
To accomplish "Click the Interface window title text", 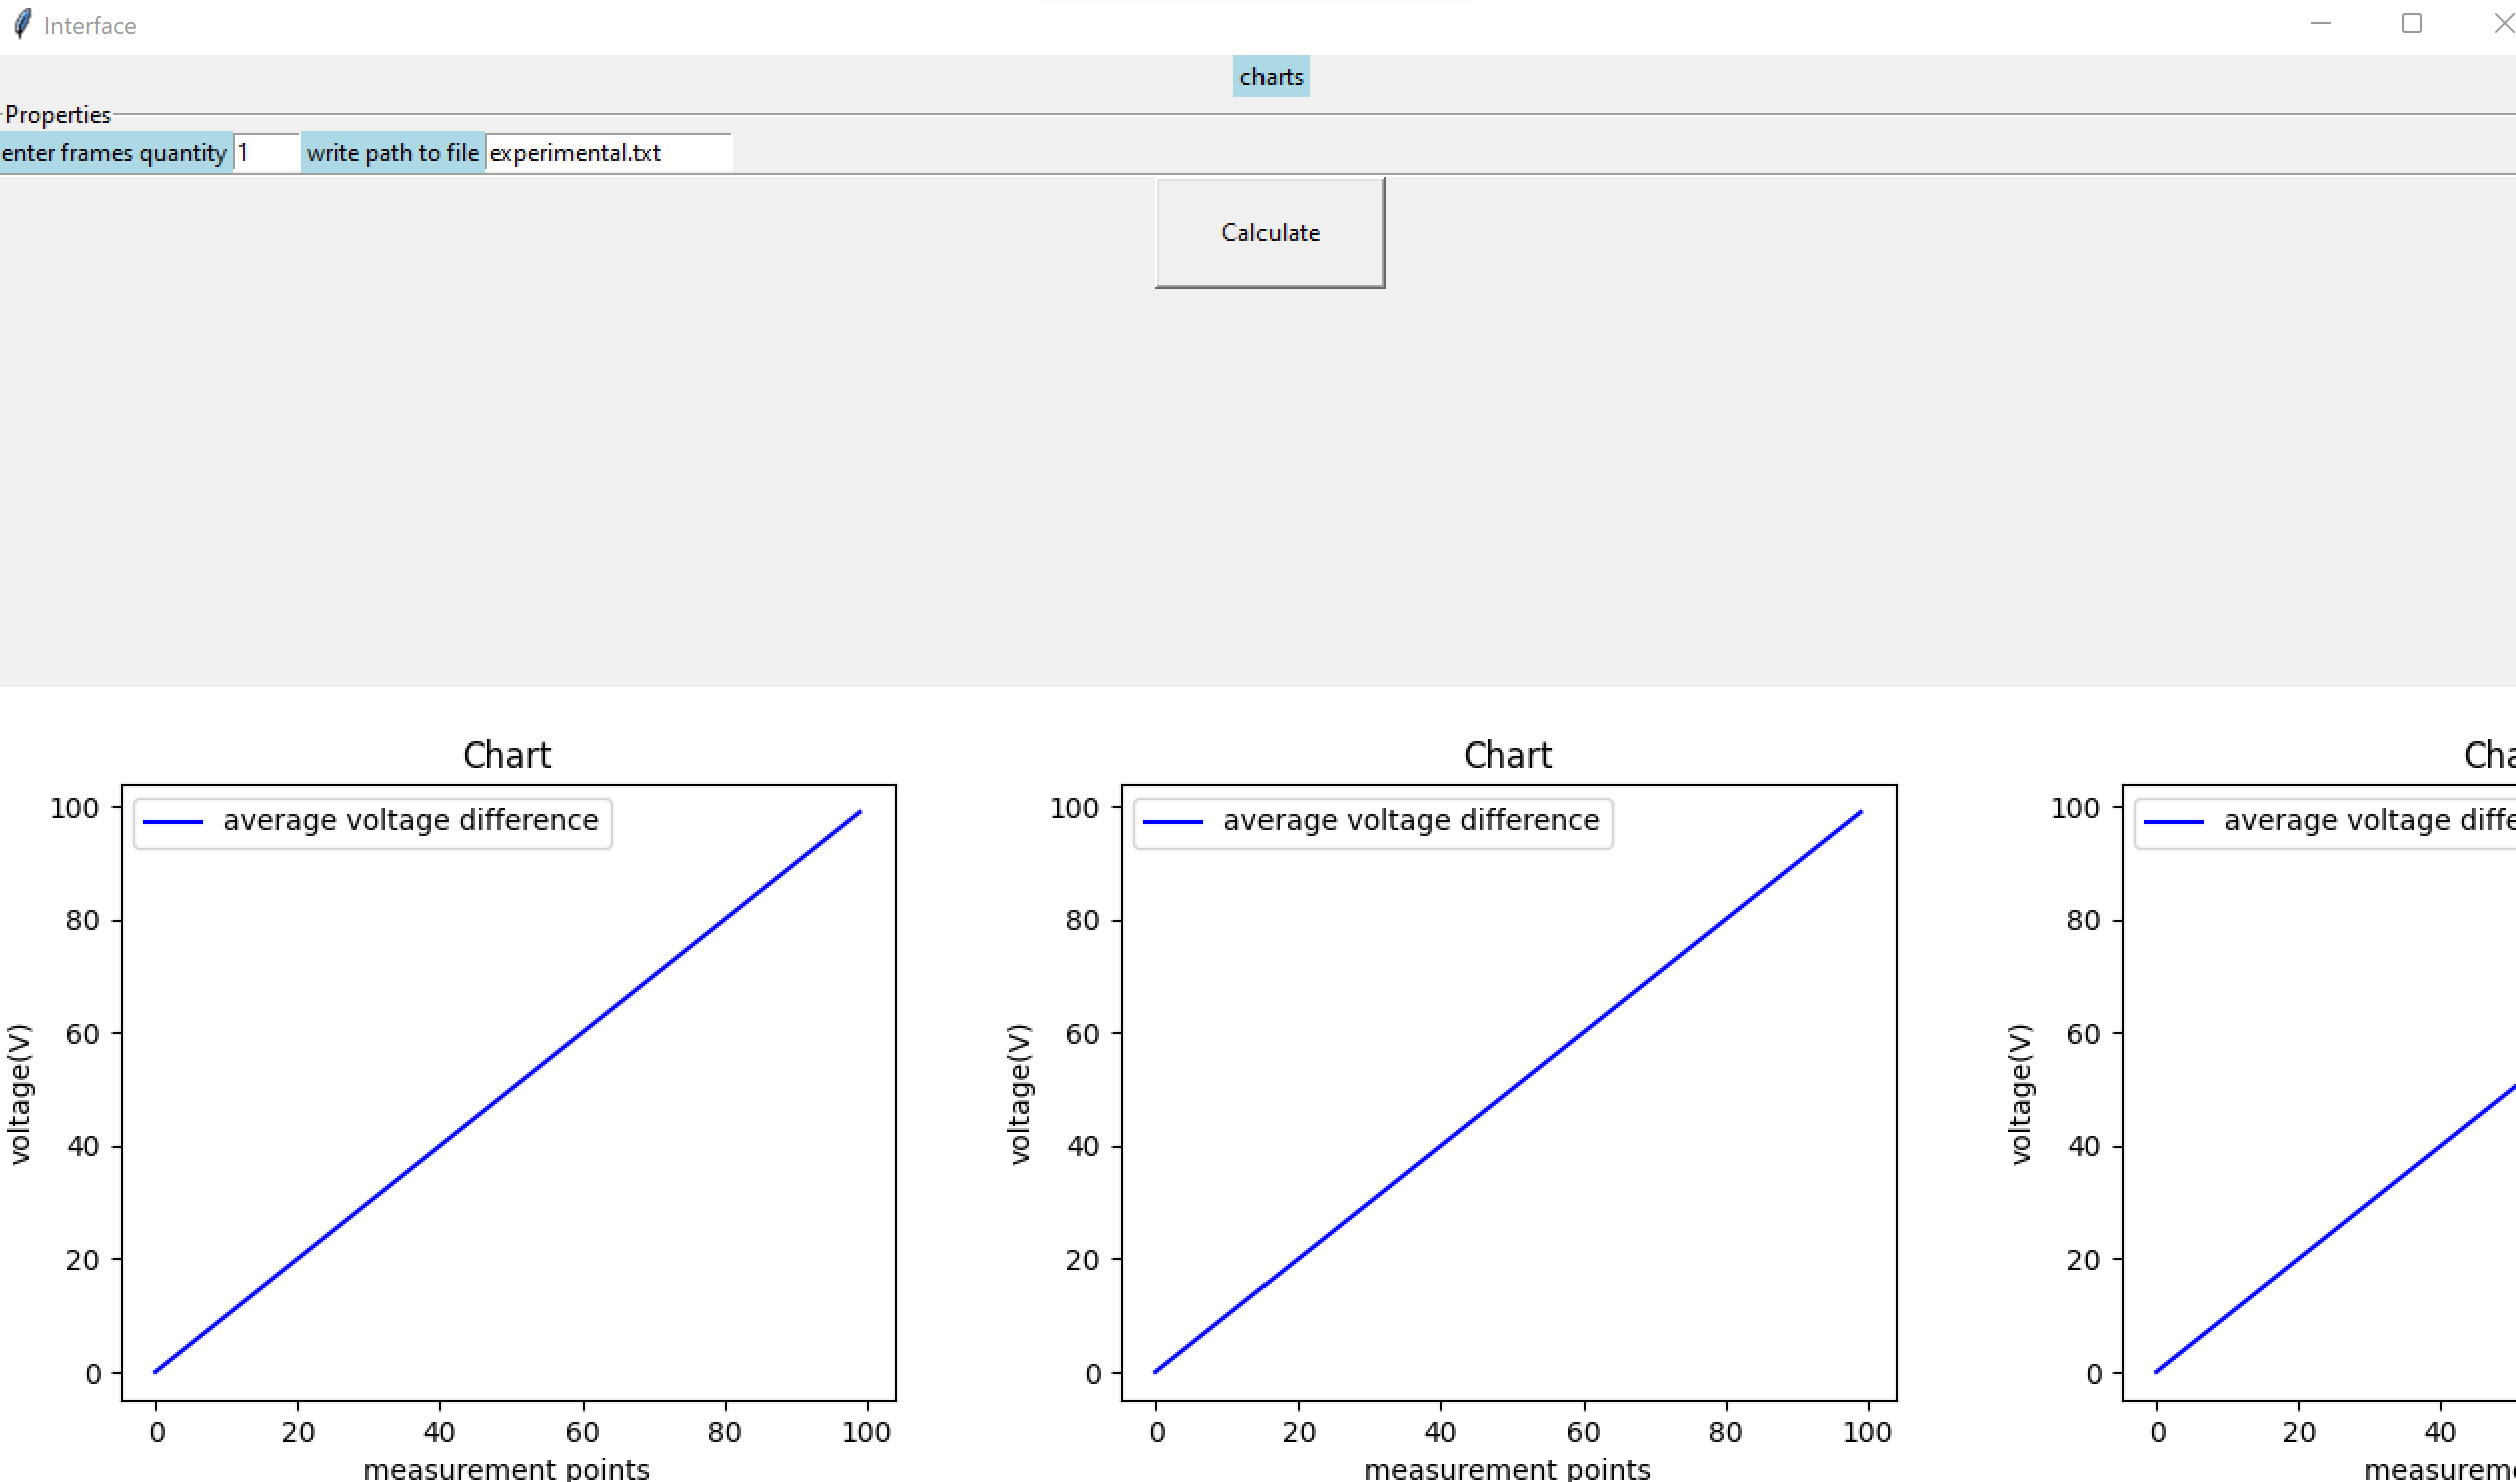I will pyautogui.click(x=90, y=24).
